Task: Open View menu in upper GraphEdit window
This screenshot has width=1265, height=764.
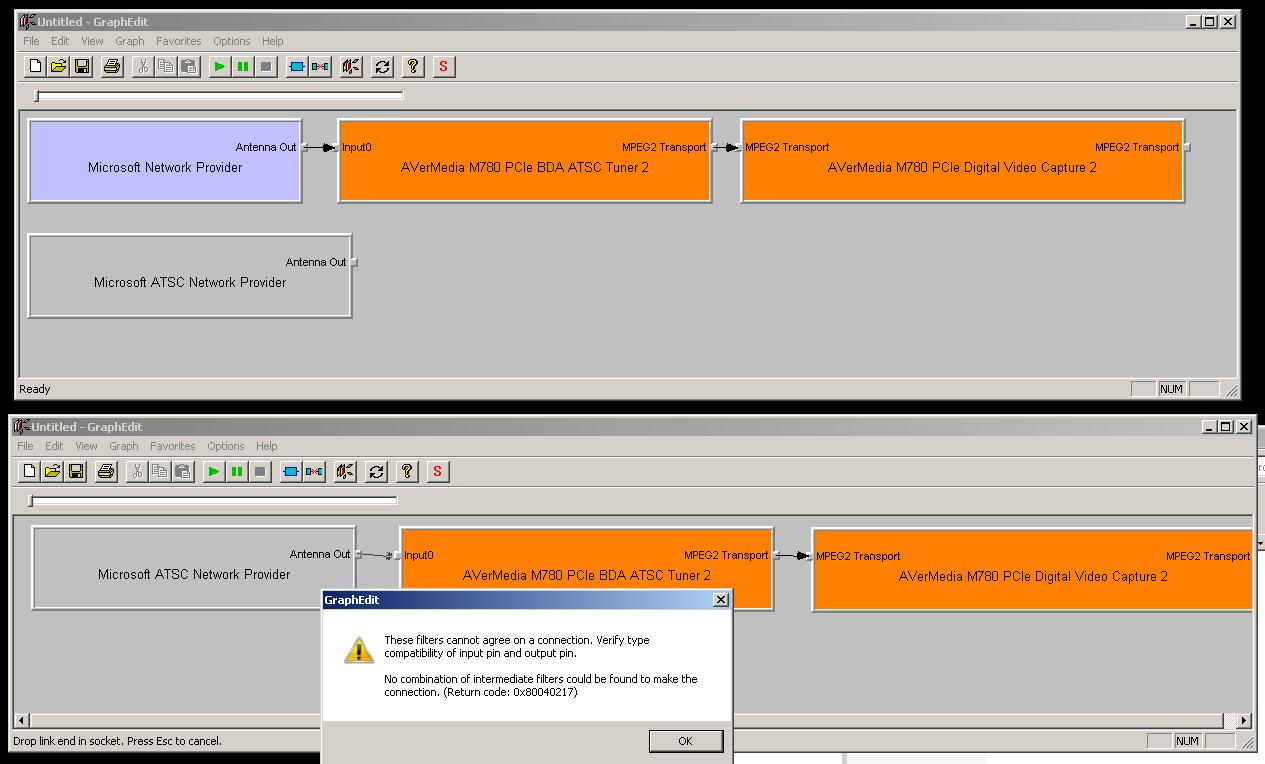Action: click(x=92, y=41)
